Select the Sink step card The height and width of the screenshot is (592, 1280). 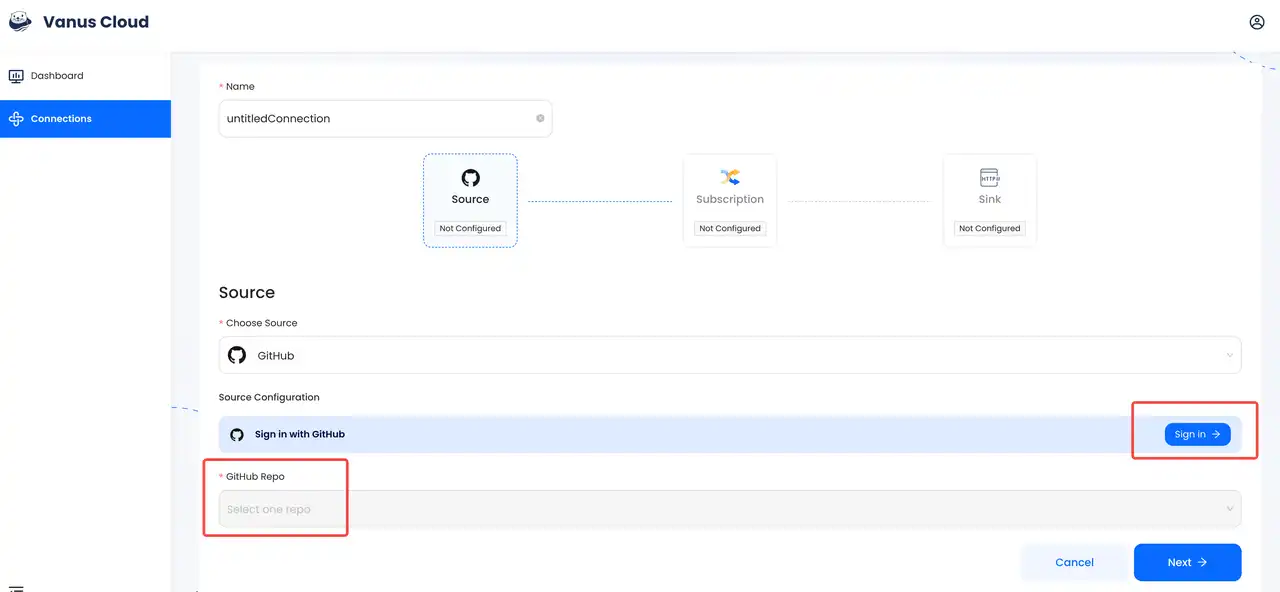pyautogui.click(x=990, y=200)
